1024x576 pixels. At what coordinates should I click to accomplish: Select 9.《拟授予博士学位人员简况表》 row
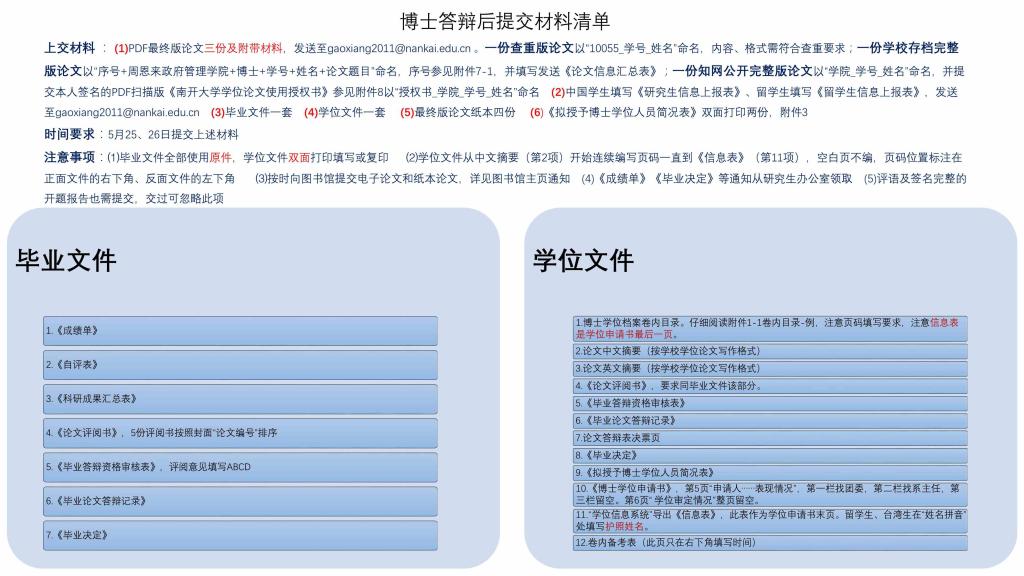pos(769,472)
